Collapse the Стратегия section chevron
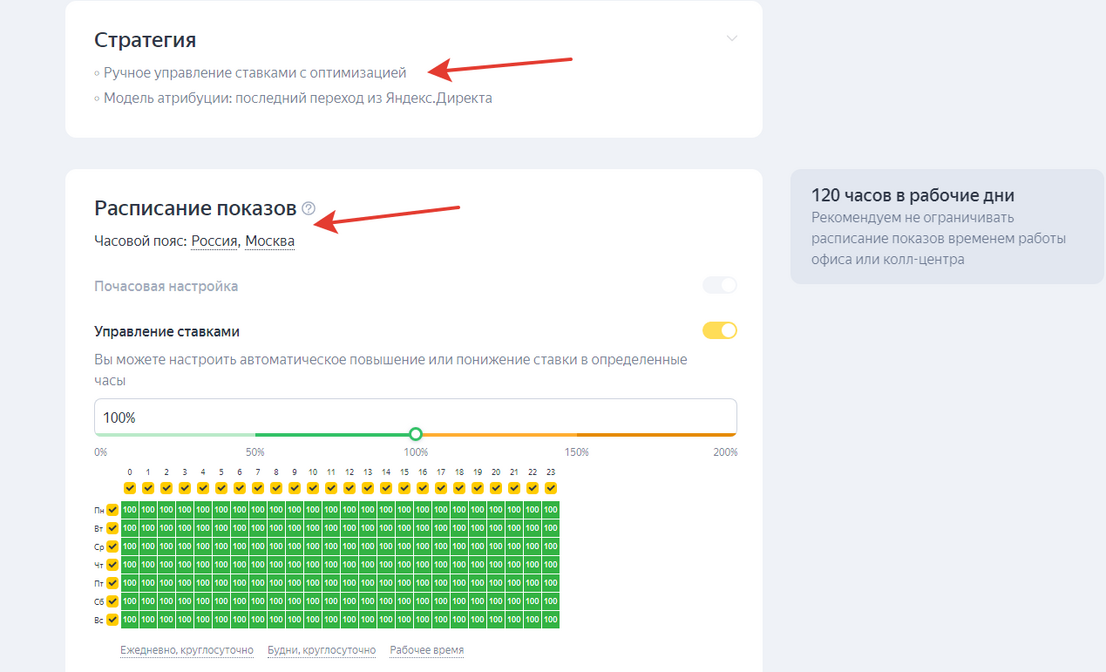1106x672 pixels. [731, 38]
